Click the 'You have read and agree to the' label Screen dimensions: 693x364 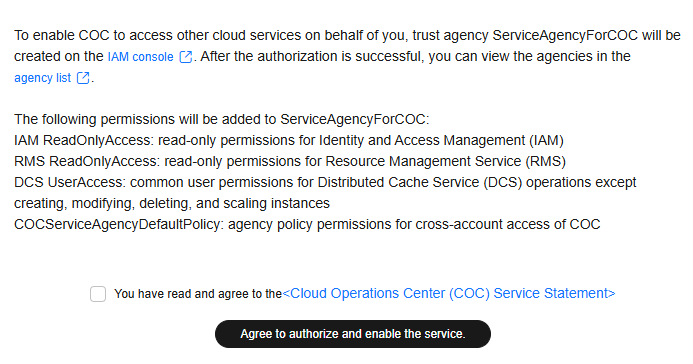point(198,294)
